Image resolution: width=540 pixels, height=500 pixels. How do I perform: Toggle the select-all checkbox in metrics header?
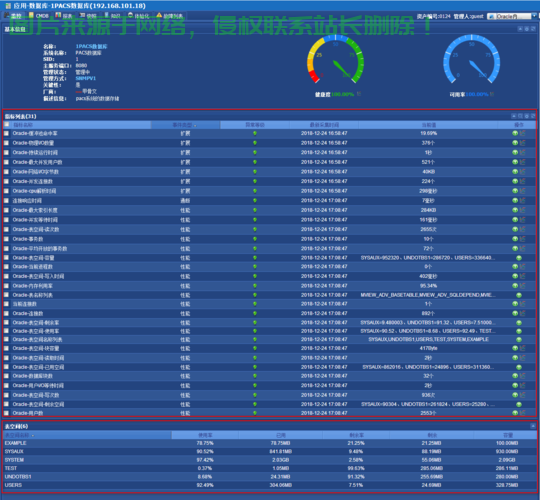[7, 125]
